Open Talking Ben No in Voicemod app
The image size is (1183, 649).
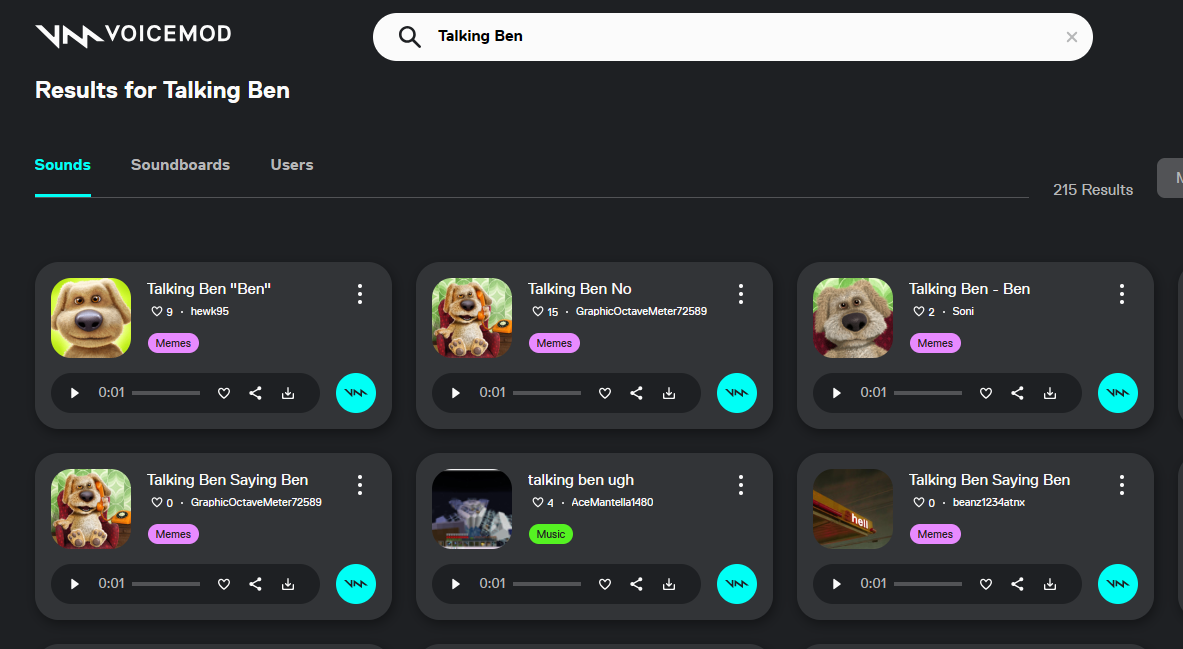pyautogui.click(x=737, y=393)
